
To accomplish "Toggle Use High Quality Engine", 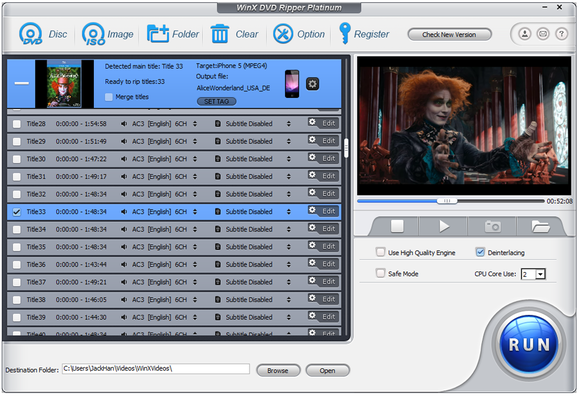I will tap(380, 252).
